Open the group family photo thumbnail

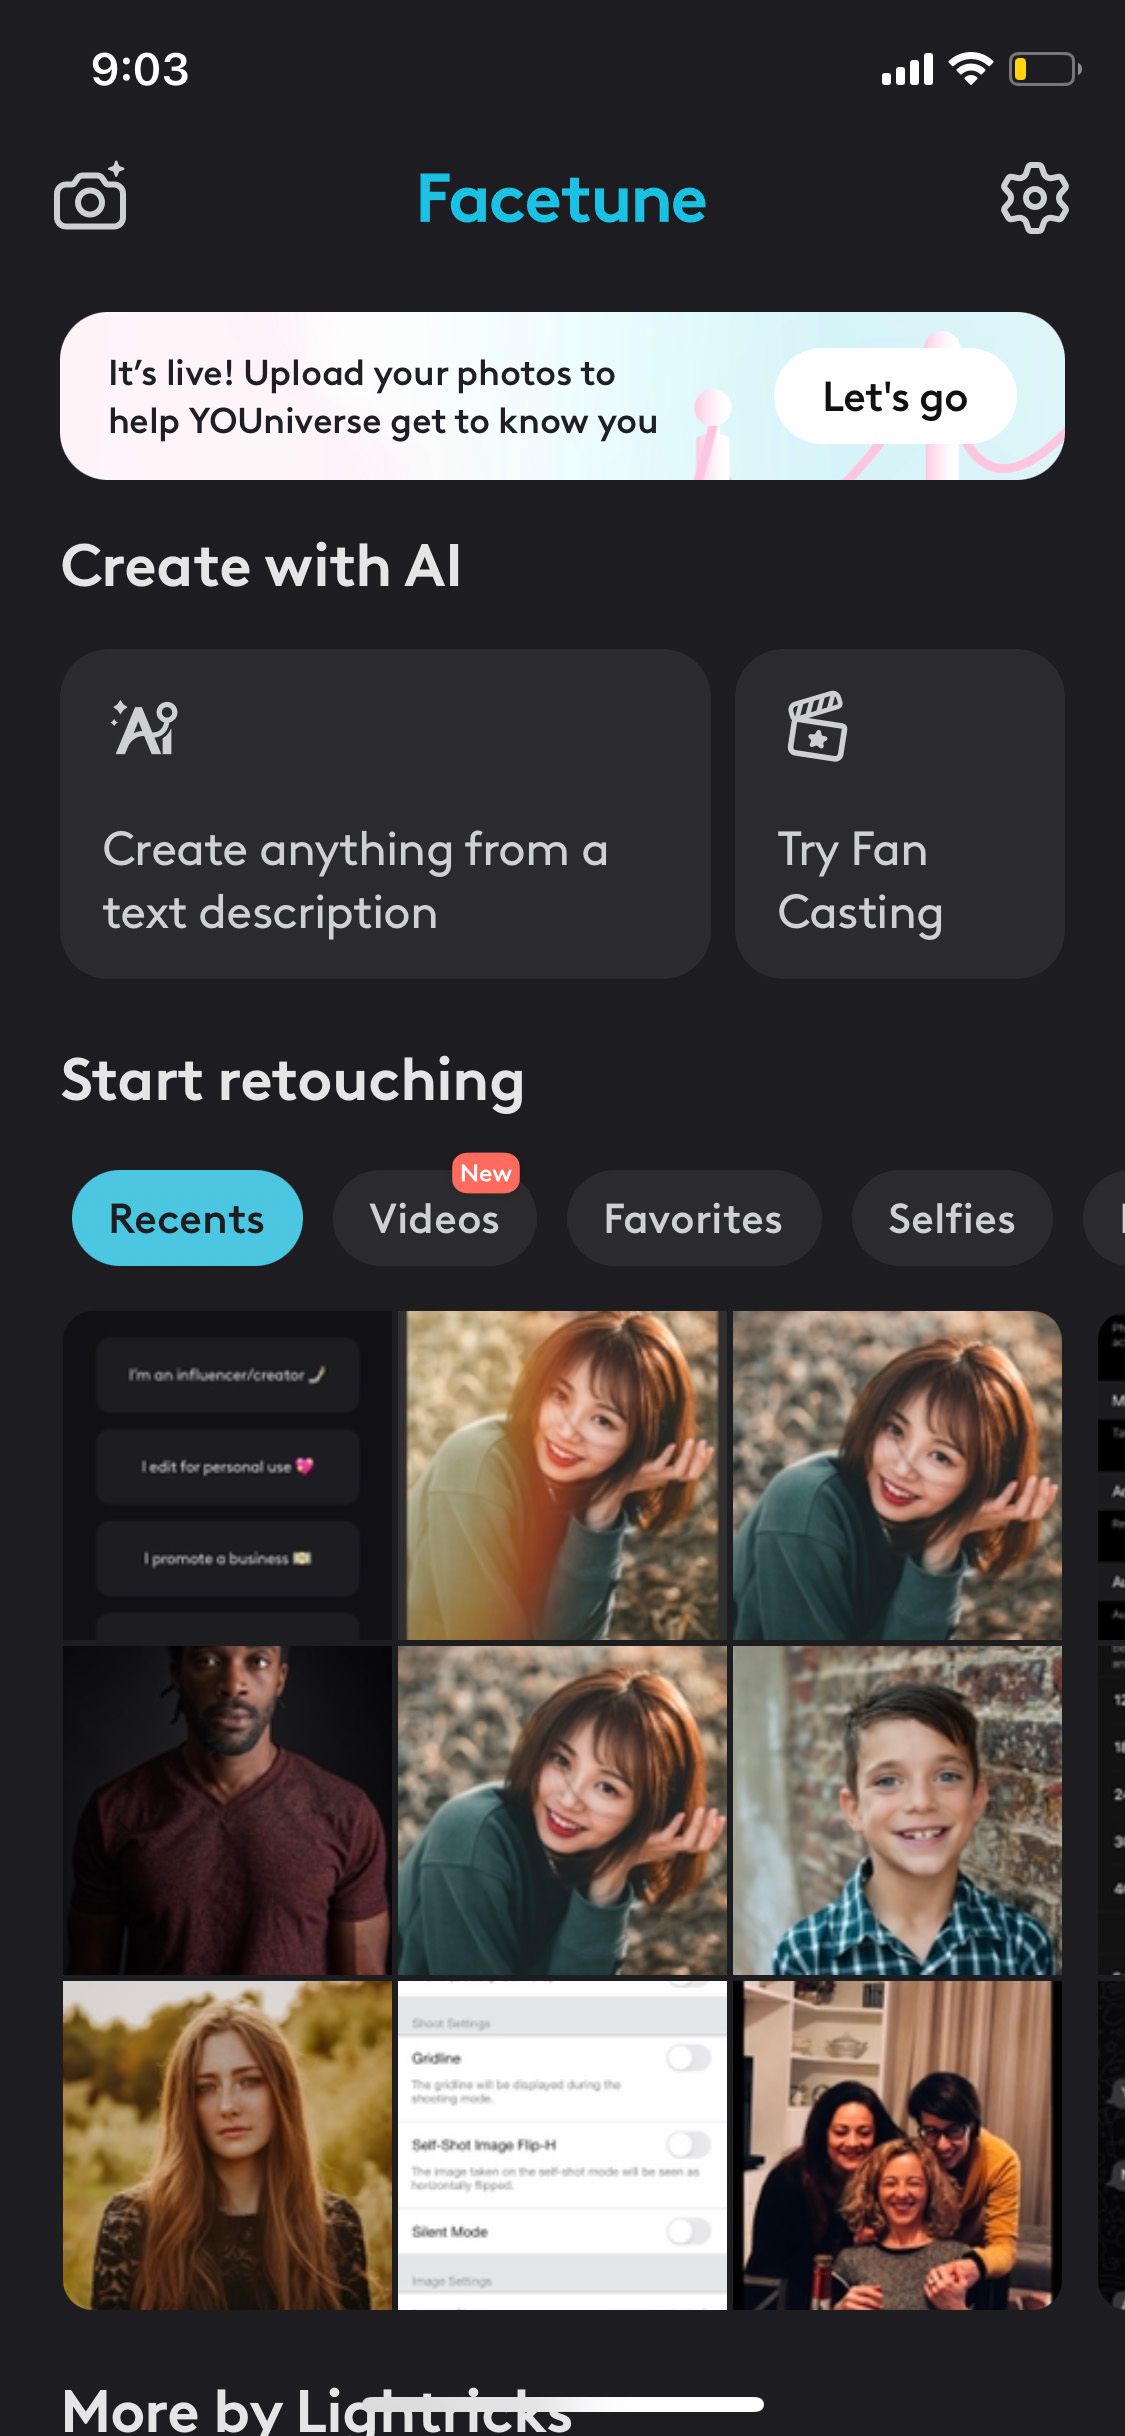pyautogui.click(x=897, y=2145)
